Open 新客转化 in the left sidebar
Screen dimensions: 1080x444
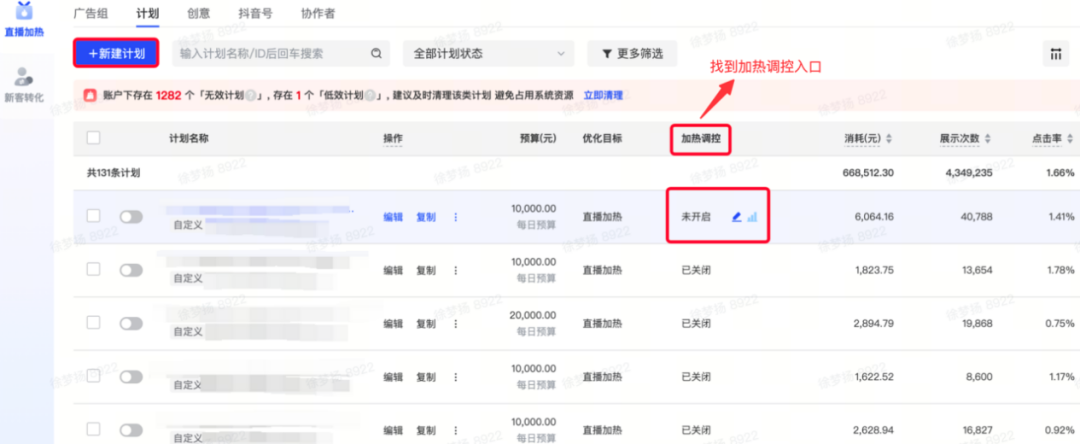click(25, 85)
